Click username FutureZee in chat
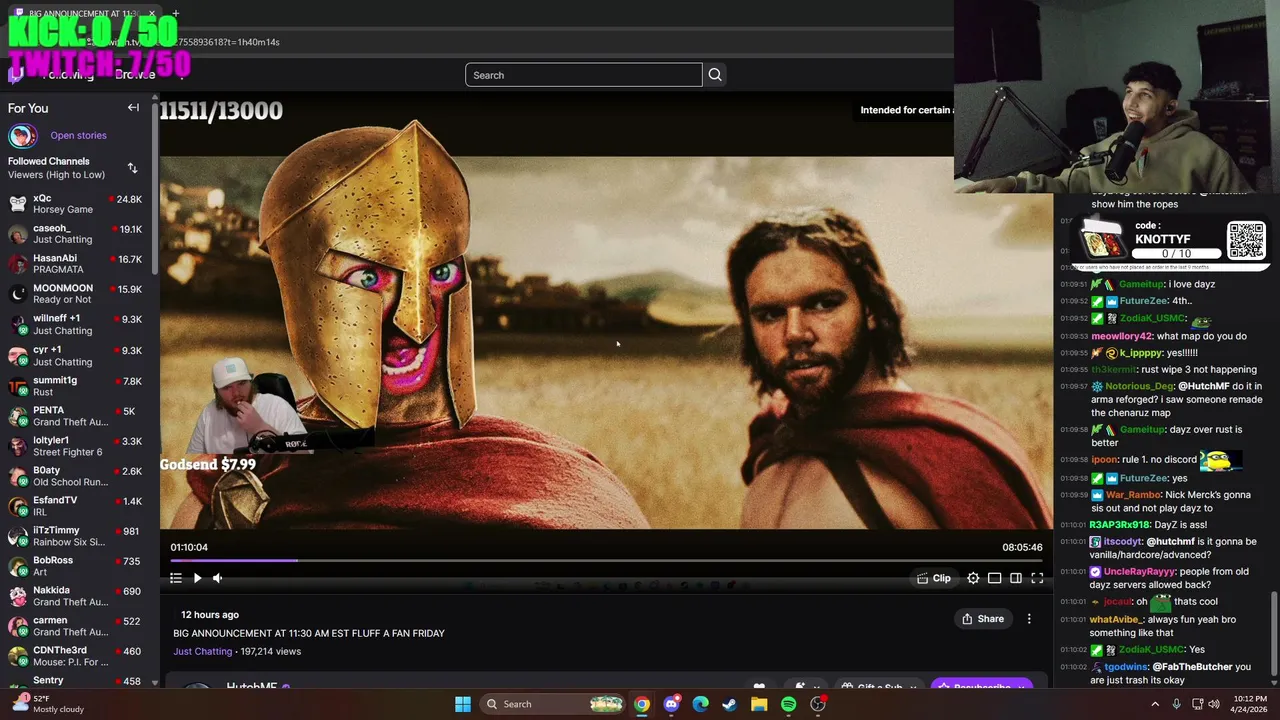 (x=1143, y=301)
